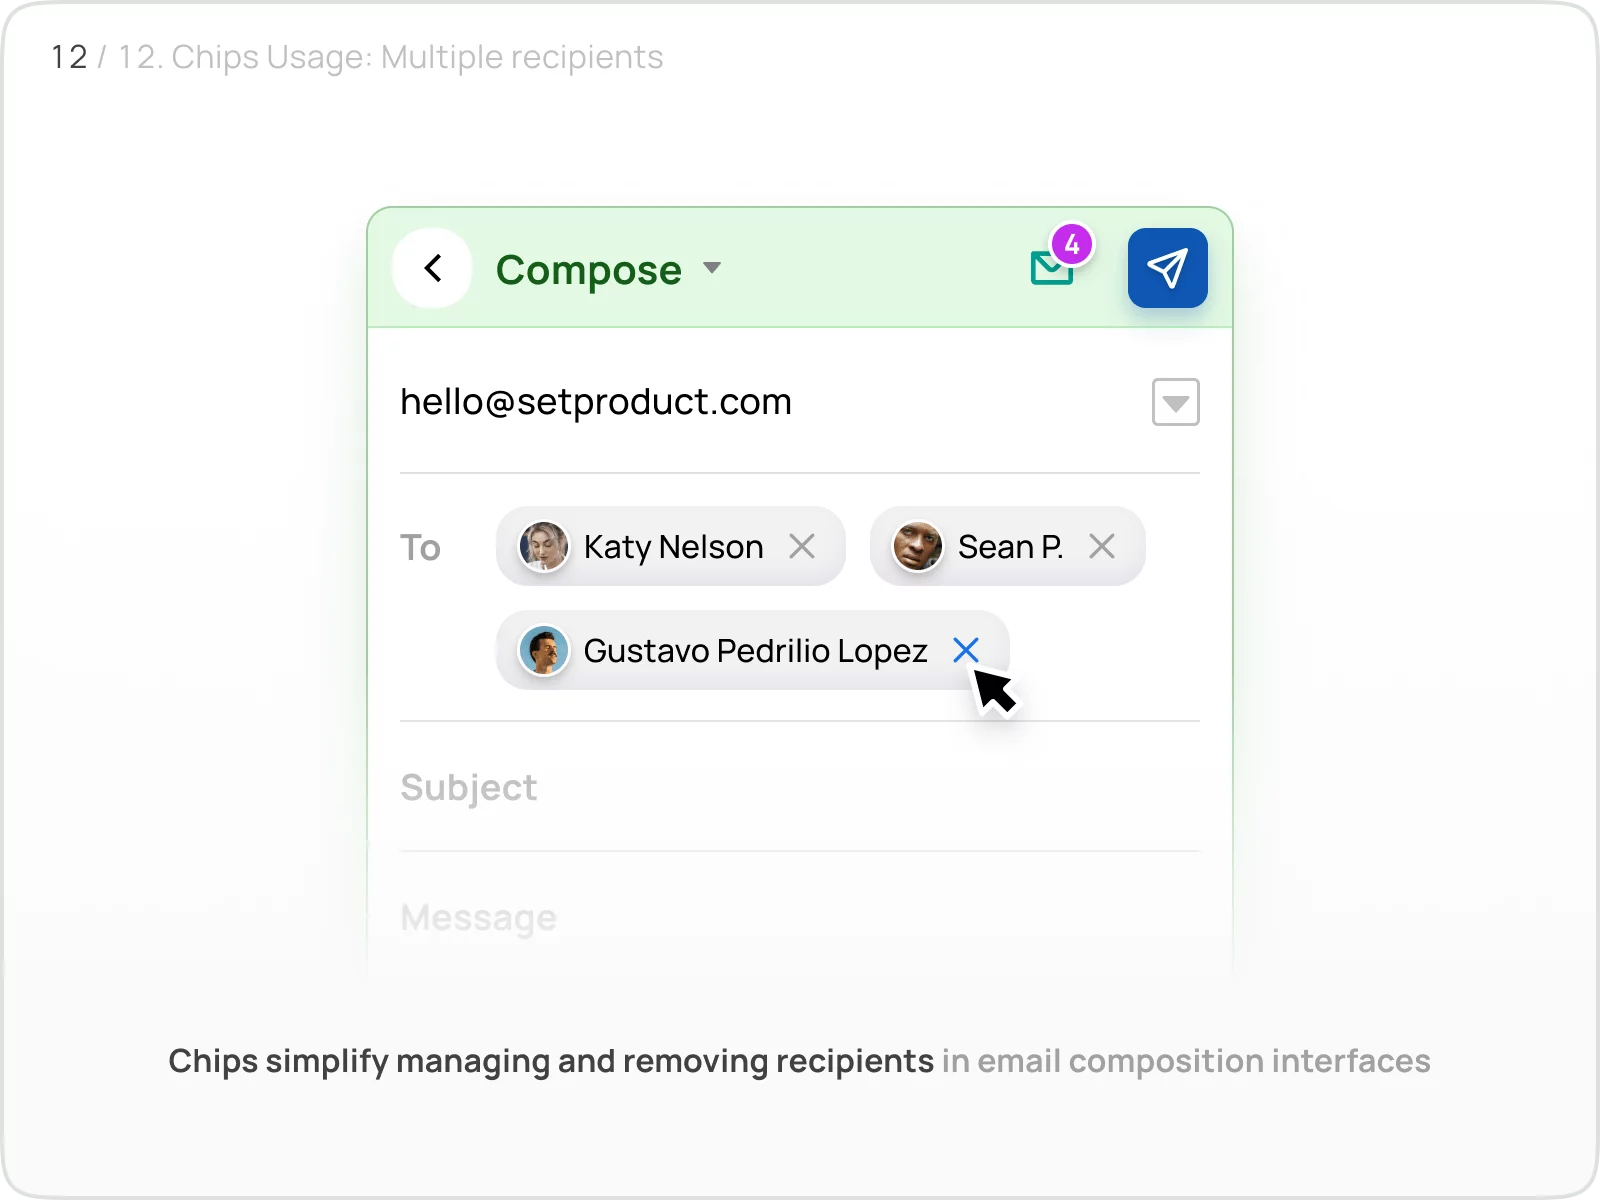Open the Compose mode dropdown

(x=712, y=268)
